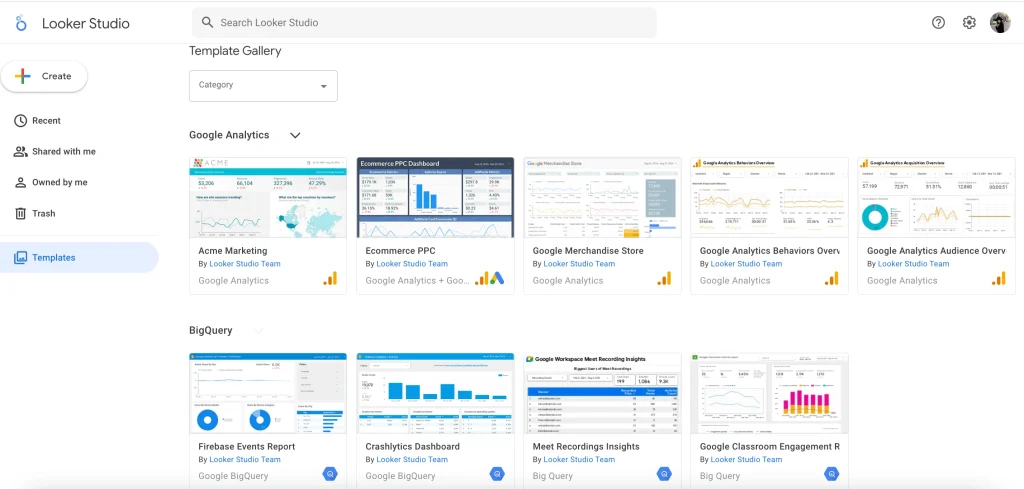Open the Acme Marketing template thumbnail
Image resolution: width=1024 pixels, height=489 pixels.
pos(268,197)
